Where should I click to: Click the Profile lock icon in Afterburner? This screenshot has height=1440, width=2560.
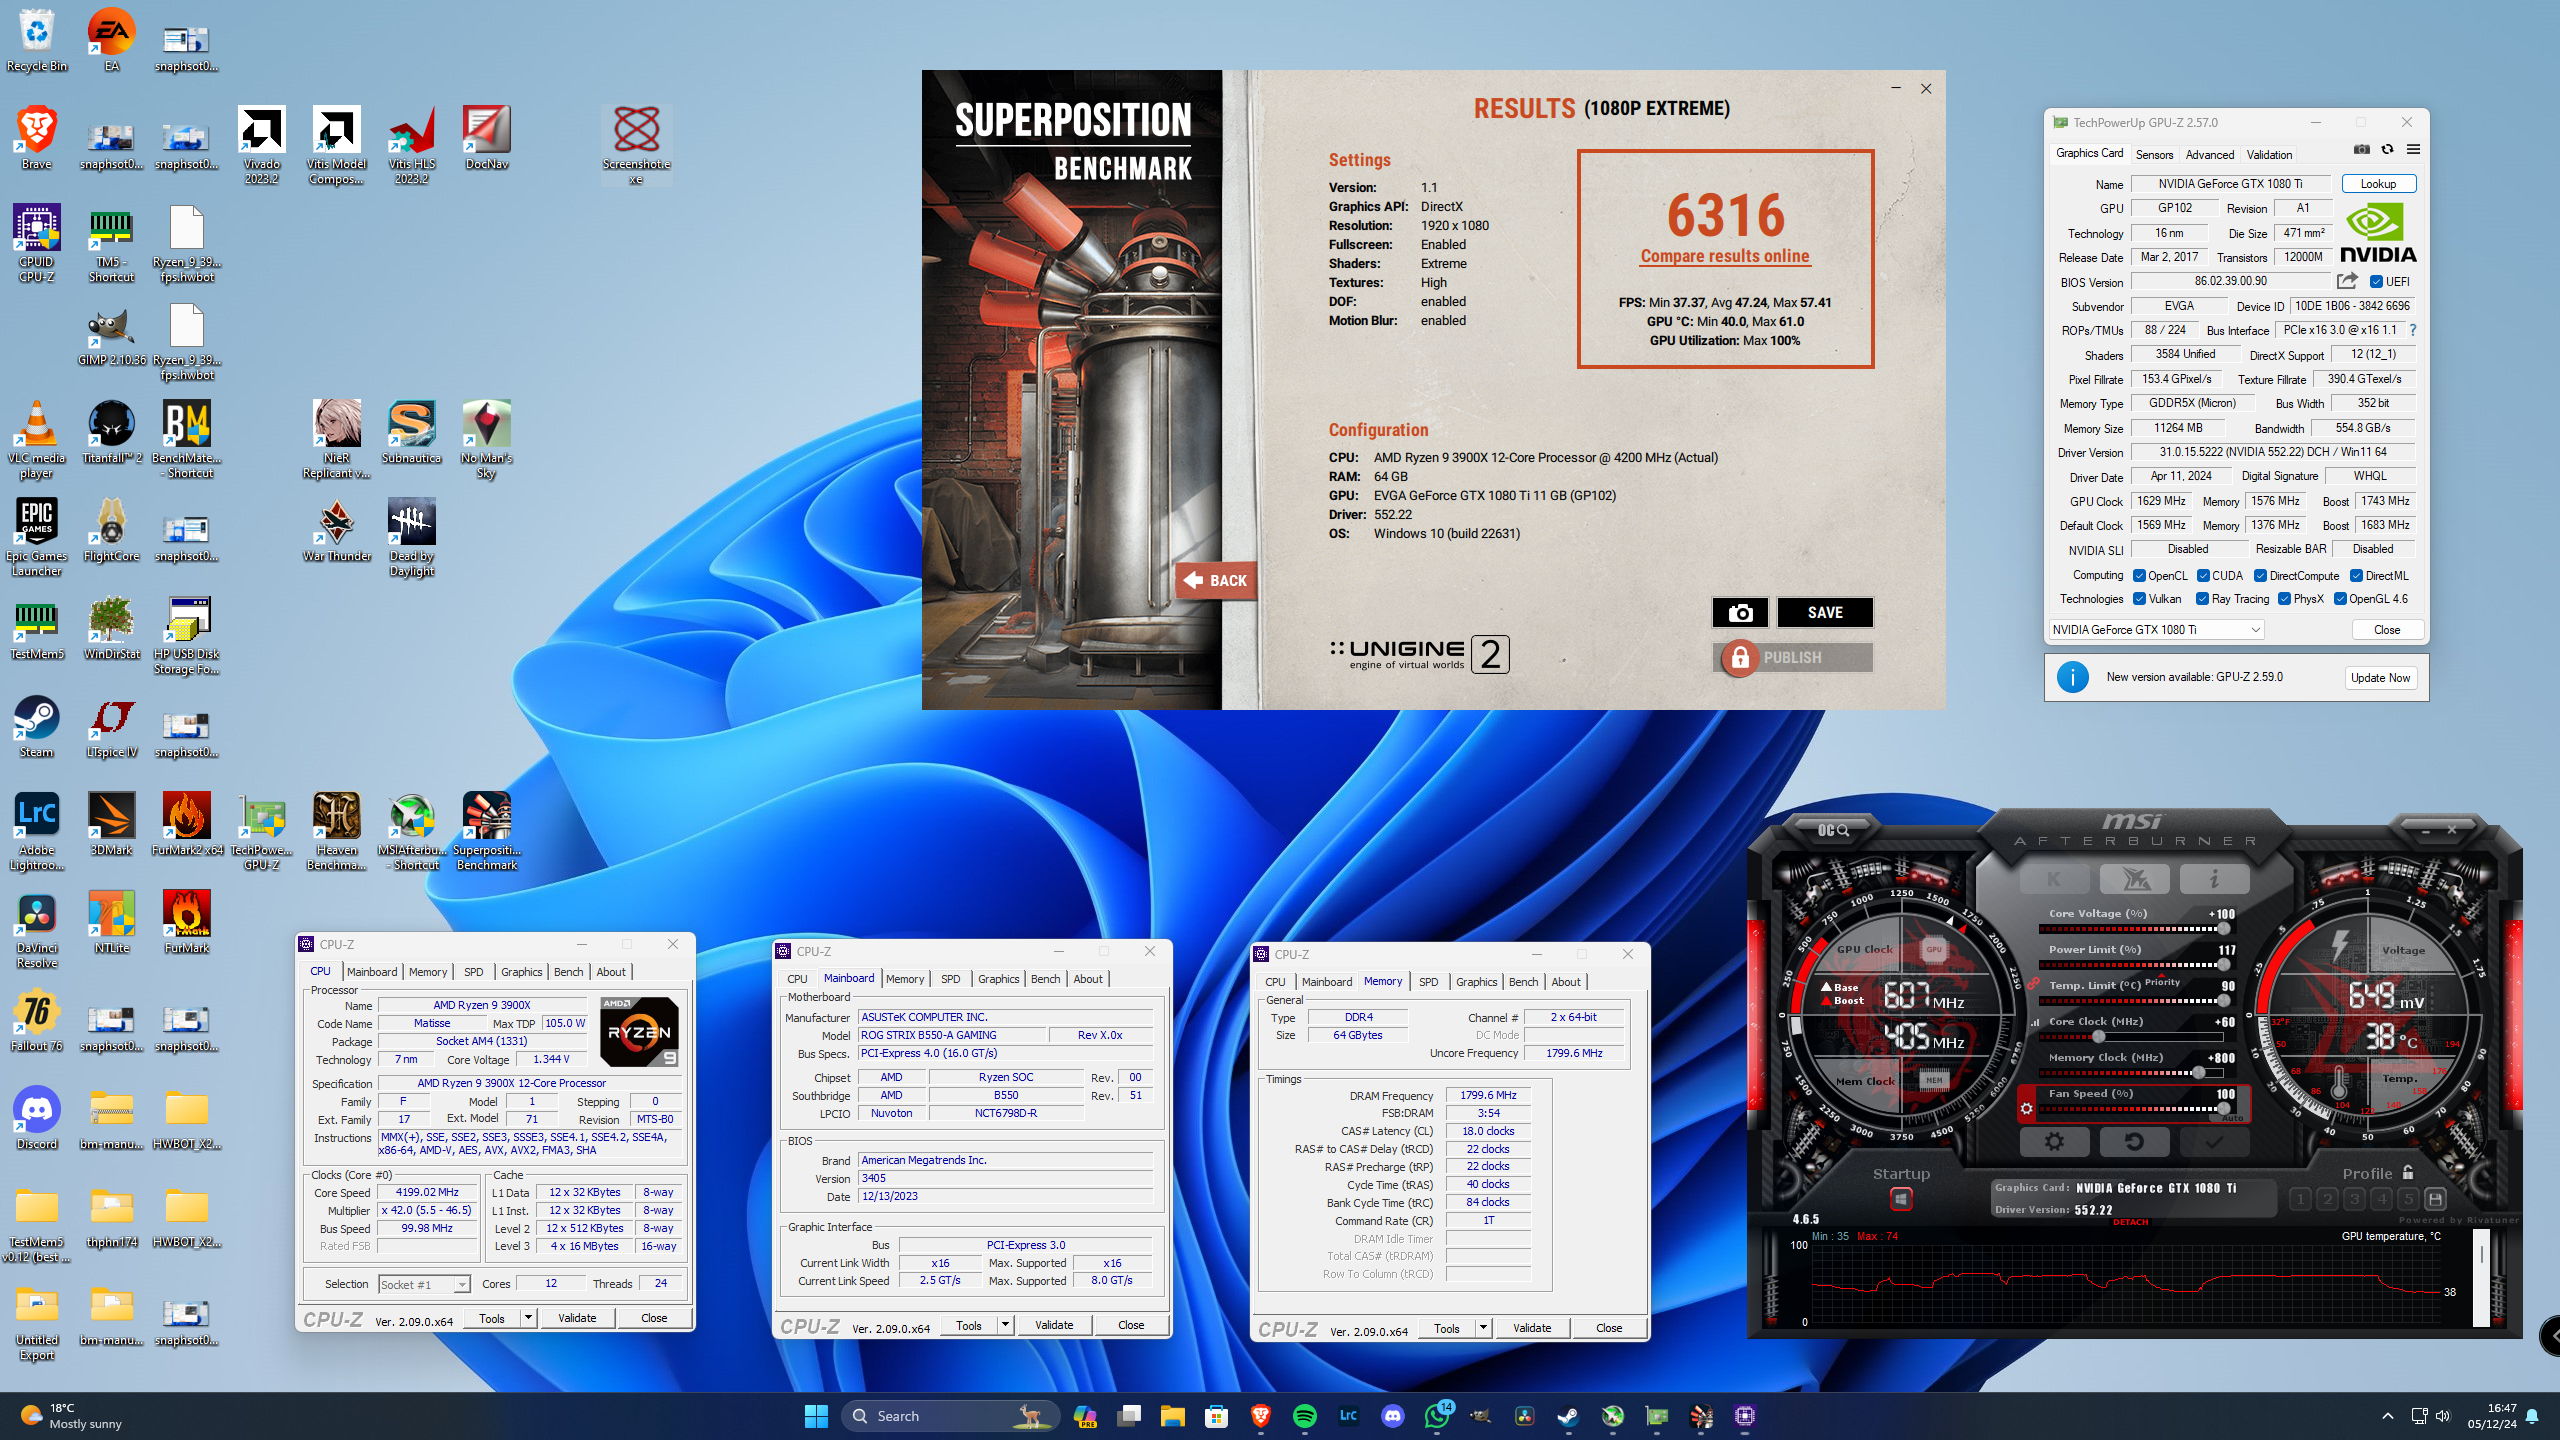[x=2408, y=1172]
